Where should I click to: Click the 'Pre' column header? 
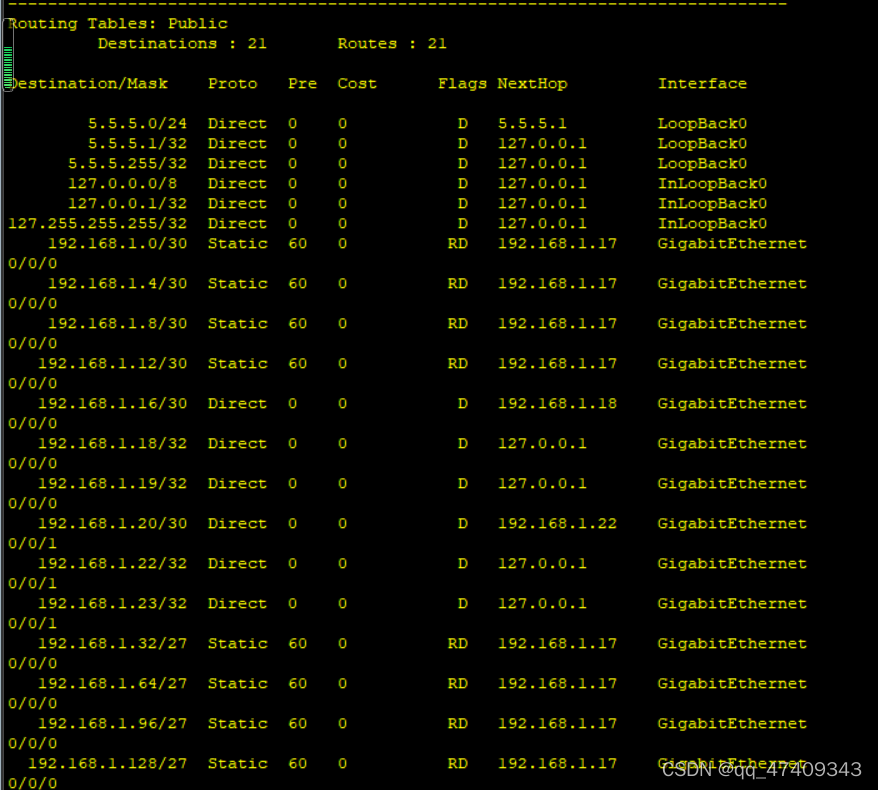pos(302,83)
